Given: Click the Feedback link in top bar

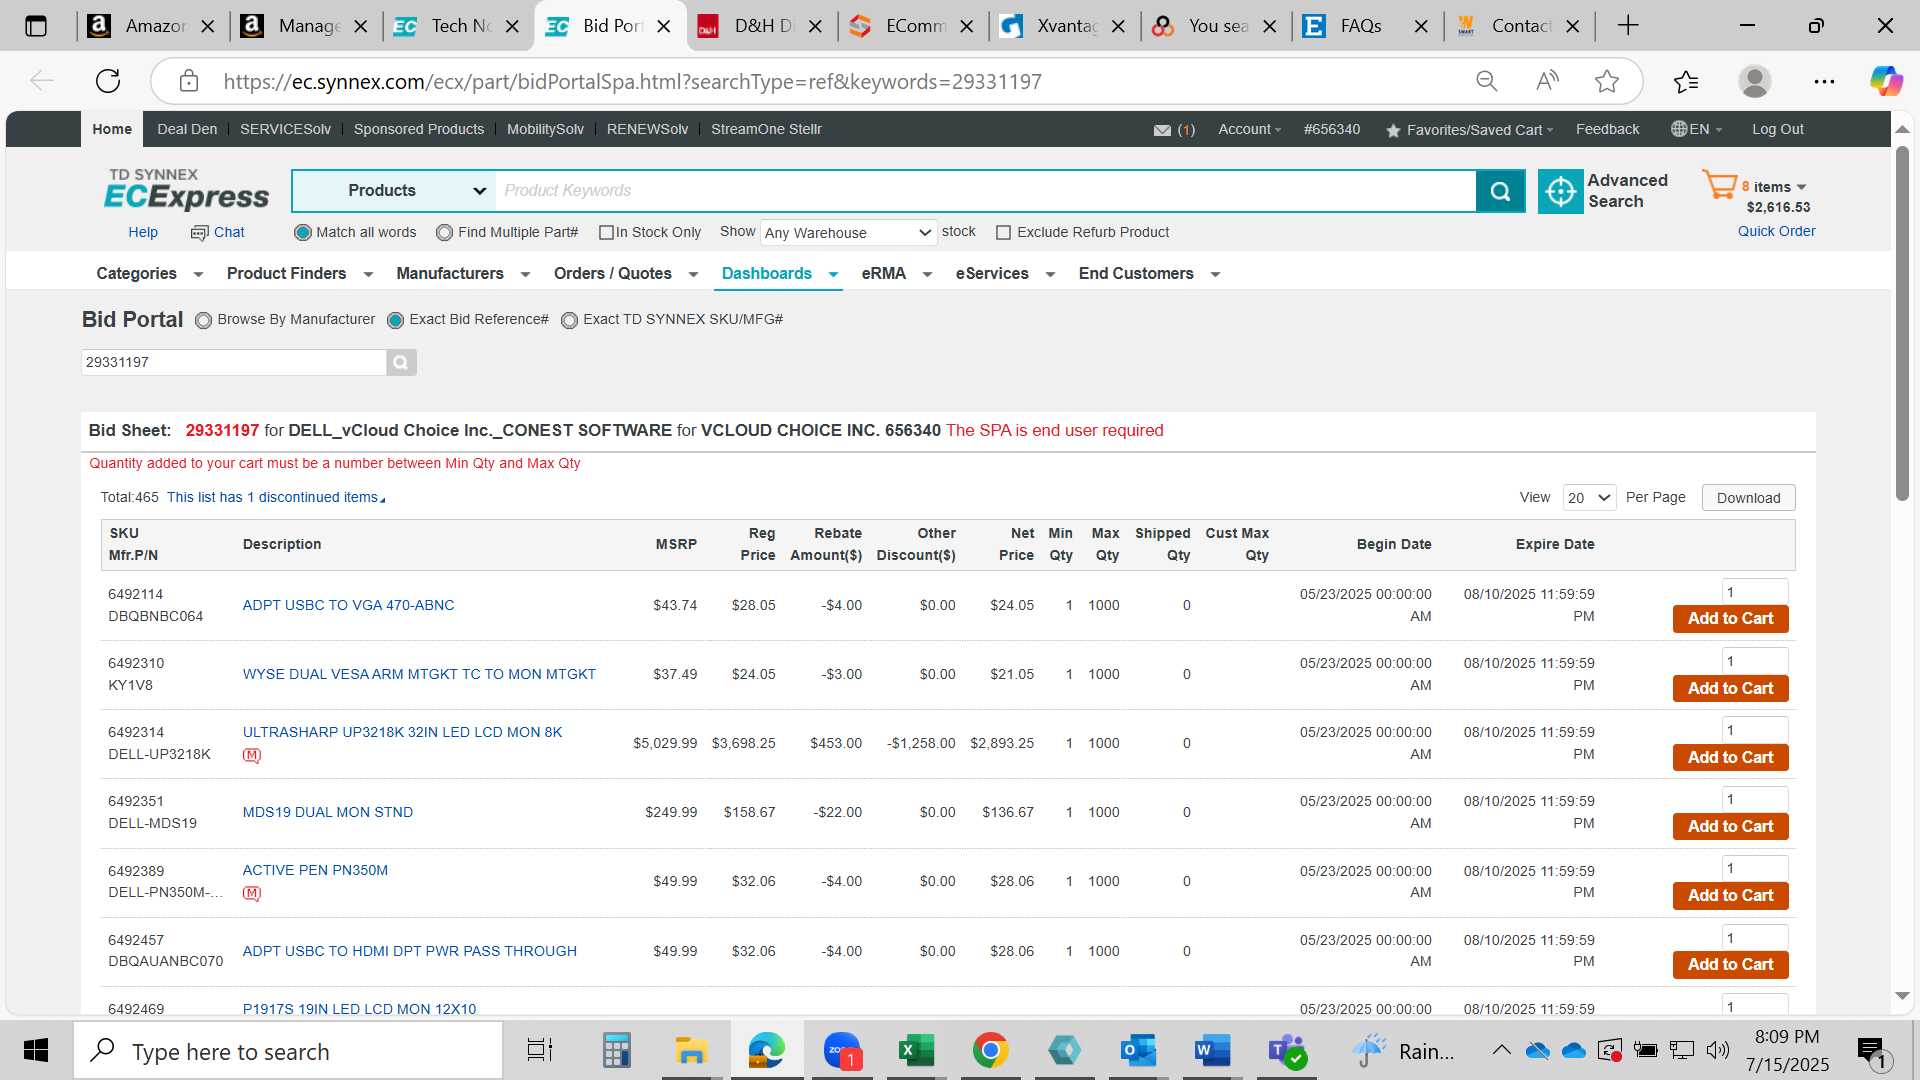Looking at the screenshot, I should click(x=1607, y=129).
